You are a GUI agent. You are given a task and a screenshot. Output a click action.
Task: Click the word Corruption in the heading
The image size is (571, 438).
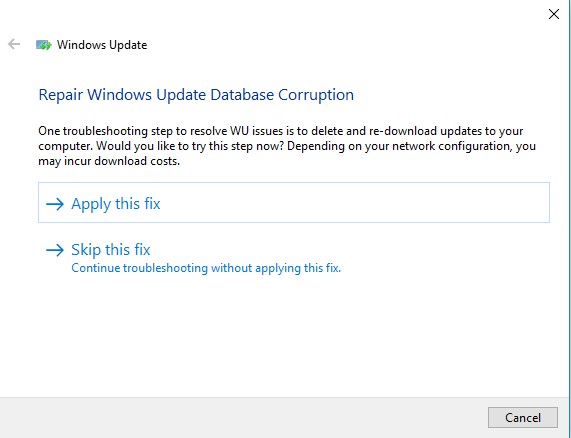tap(316, 95)
